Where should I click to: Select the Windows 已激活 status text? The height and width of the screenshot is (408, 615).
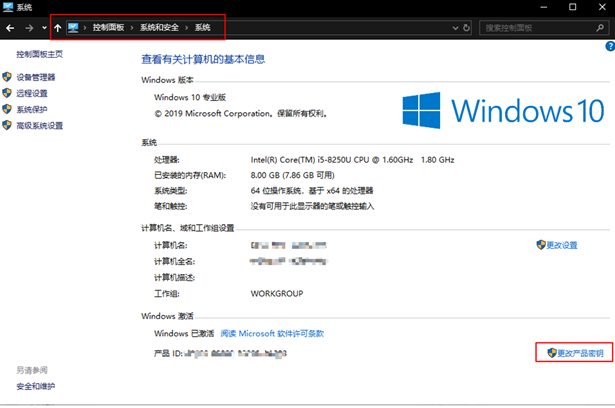click(x=184, y=333)
